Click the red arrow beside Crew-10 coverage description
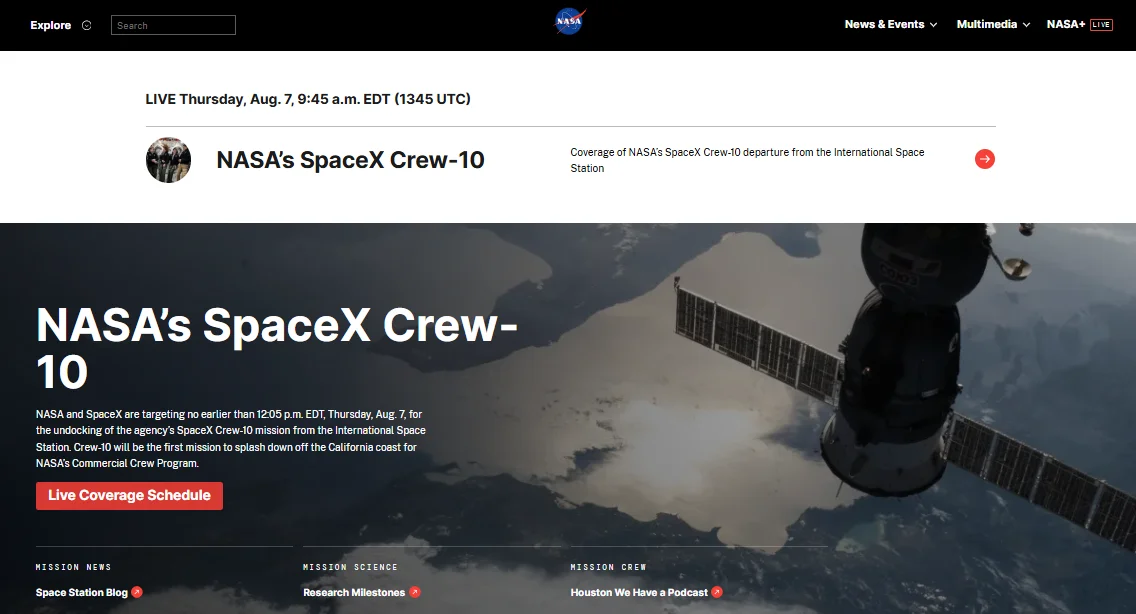Screen dimensions: 1136x614 point(985,159)
